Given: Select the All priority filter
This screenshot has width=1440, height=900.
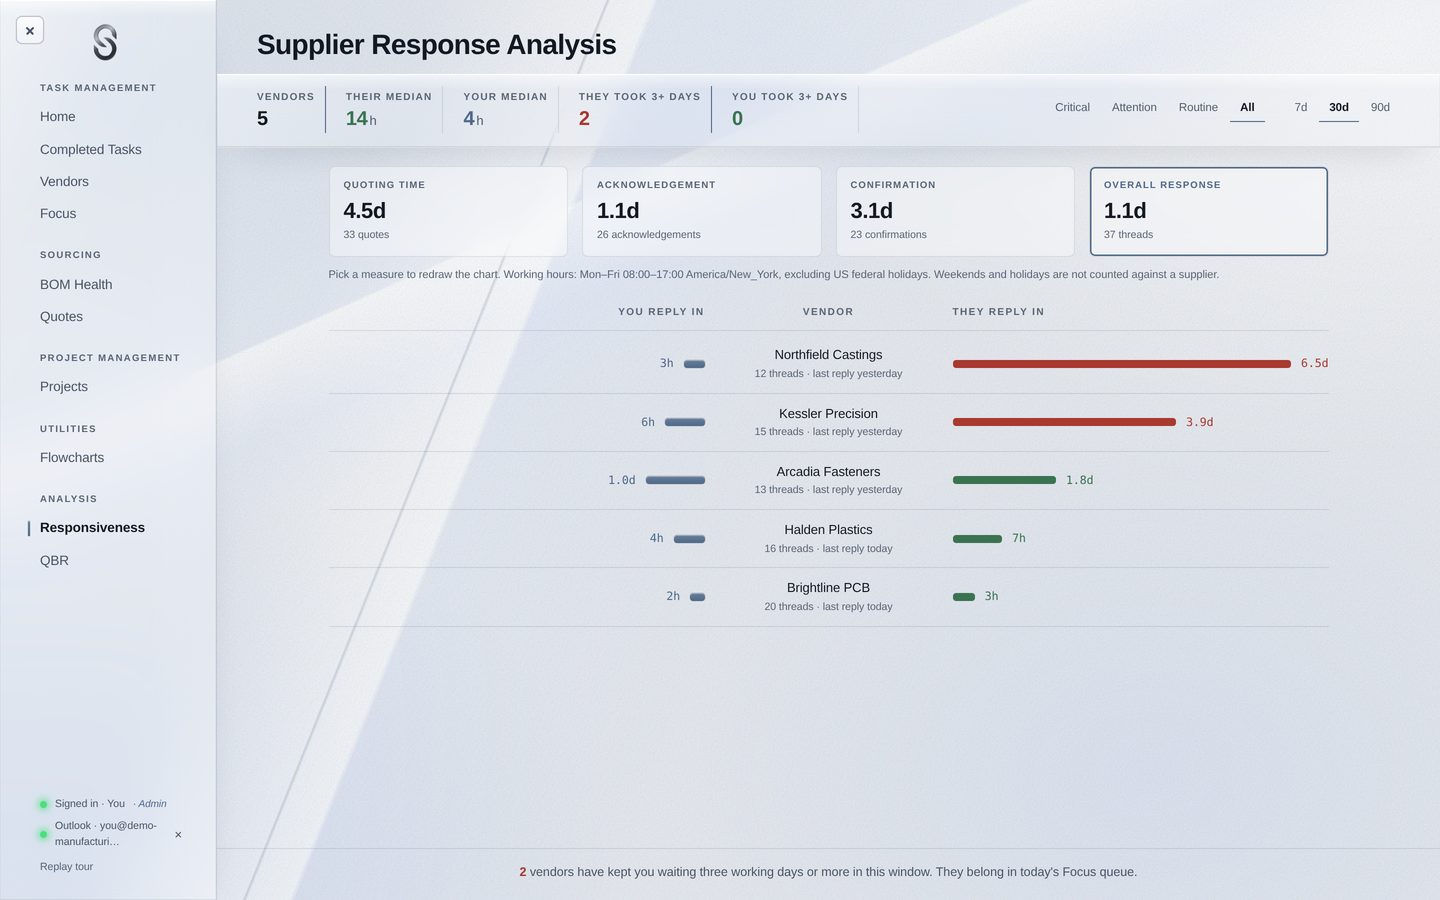Looking at the screenshot, I should [1247, 107].
